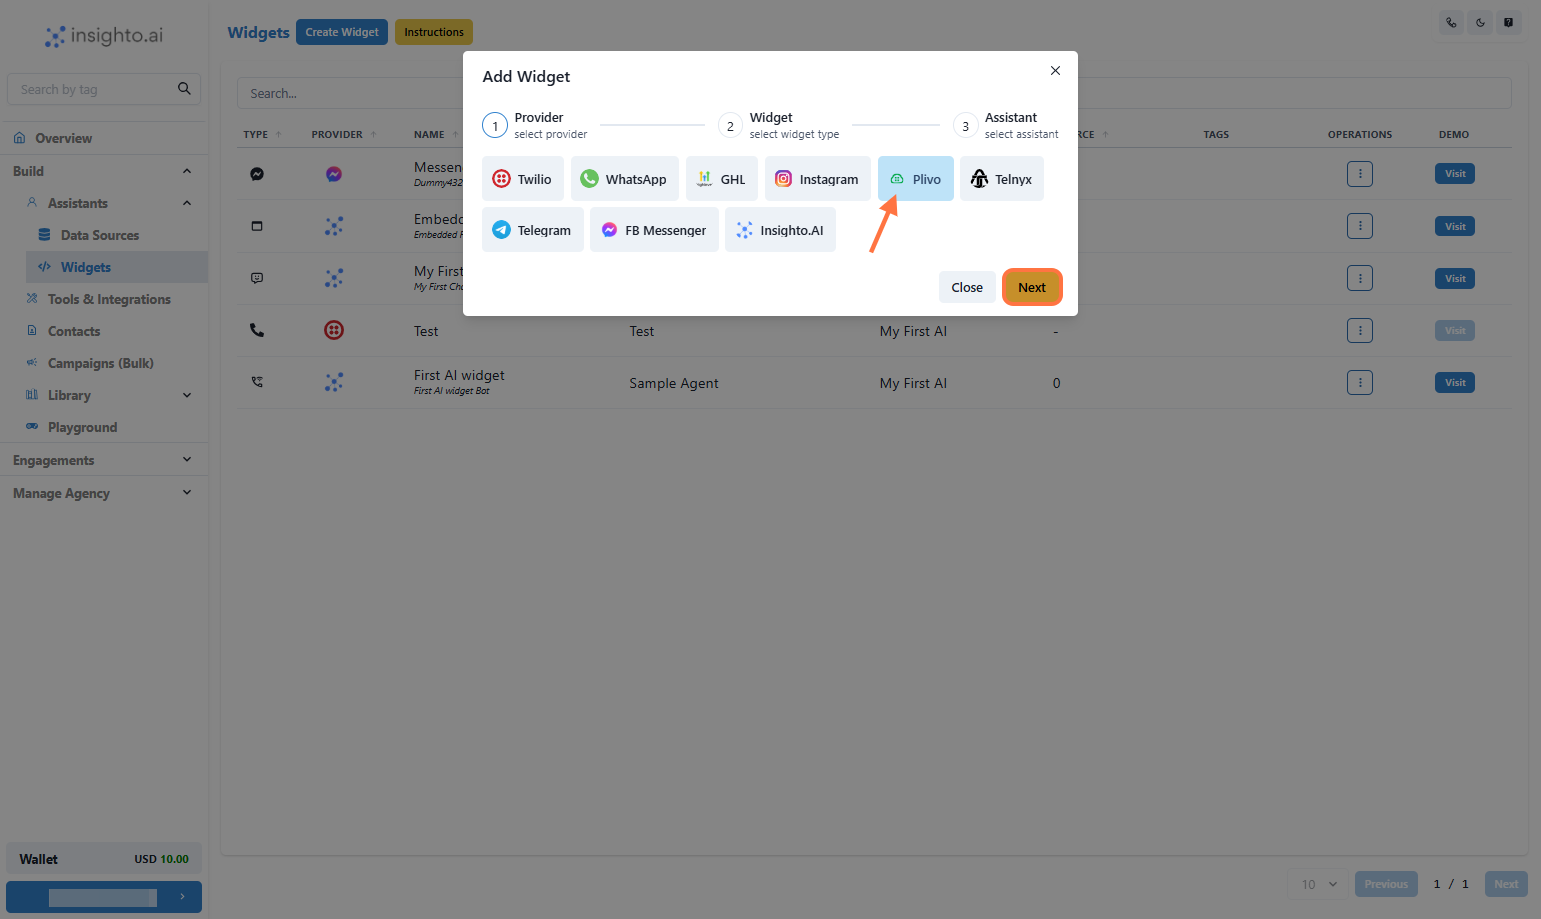The image size is (1541, 919).
Task: Pick the Telnyx provider
Action: (x=1001, y=179)
